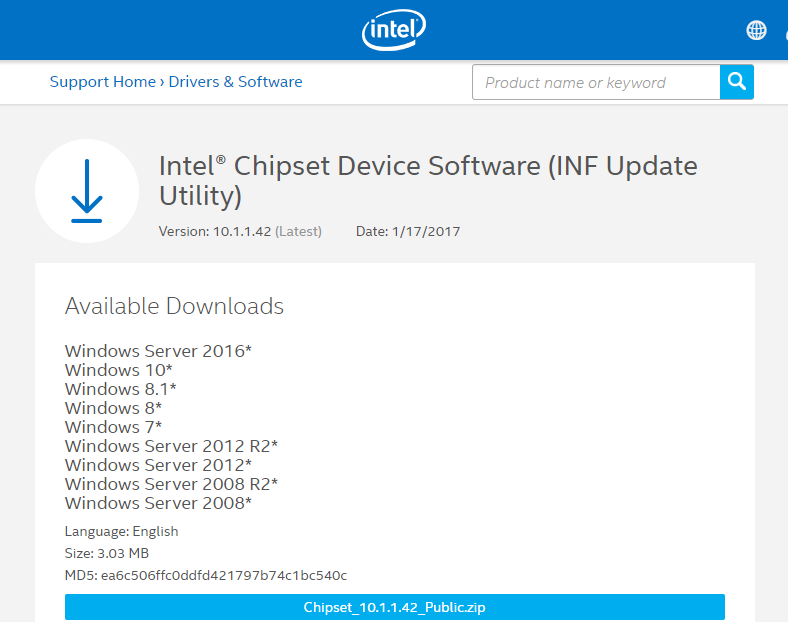Focus the Product name or keyword field

pos(596,82)
